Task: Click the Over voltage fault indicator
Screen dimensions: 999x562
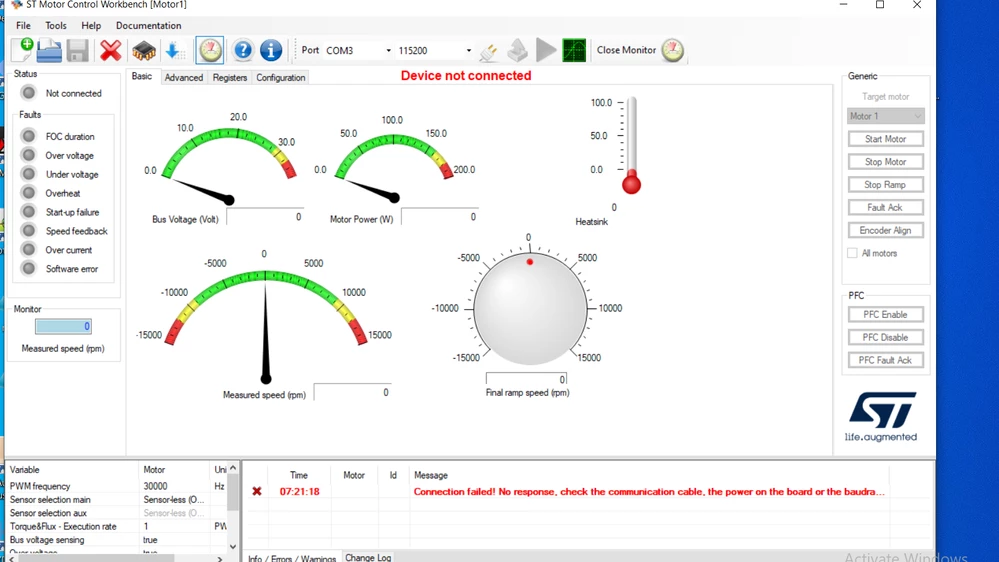Action: [x=29, y=155]
